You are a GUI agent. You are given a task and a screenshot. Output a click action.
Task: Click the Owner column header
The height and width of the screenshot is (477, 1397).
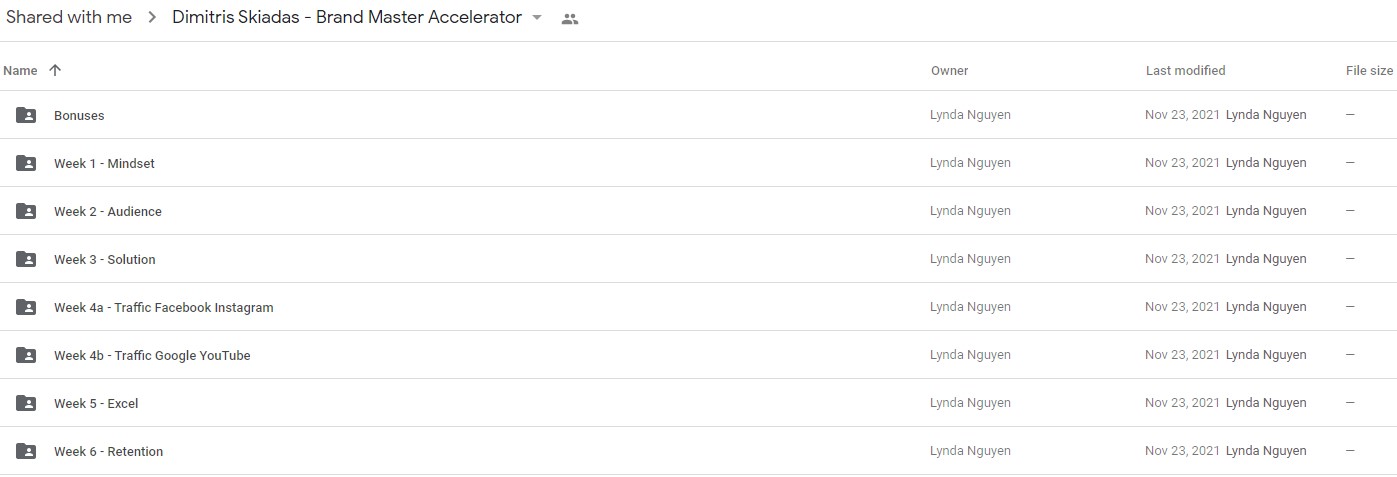click(949, 70)
